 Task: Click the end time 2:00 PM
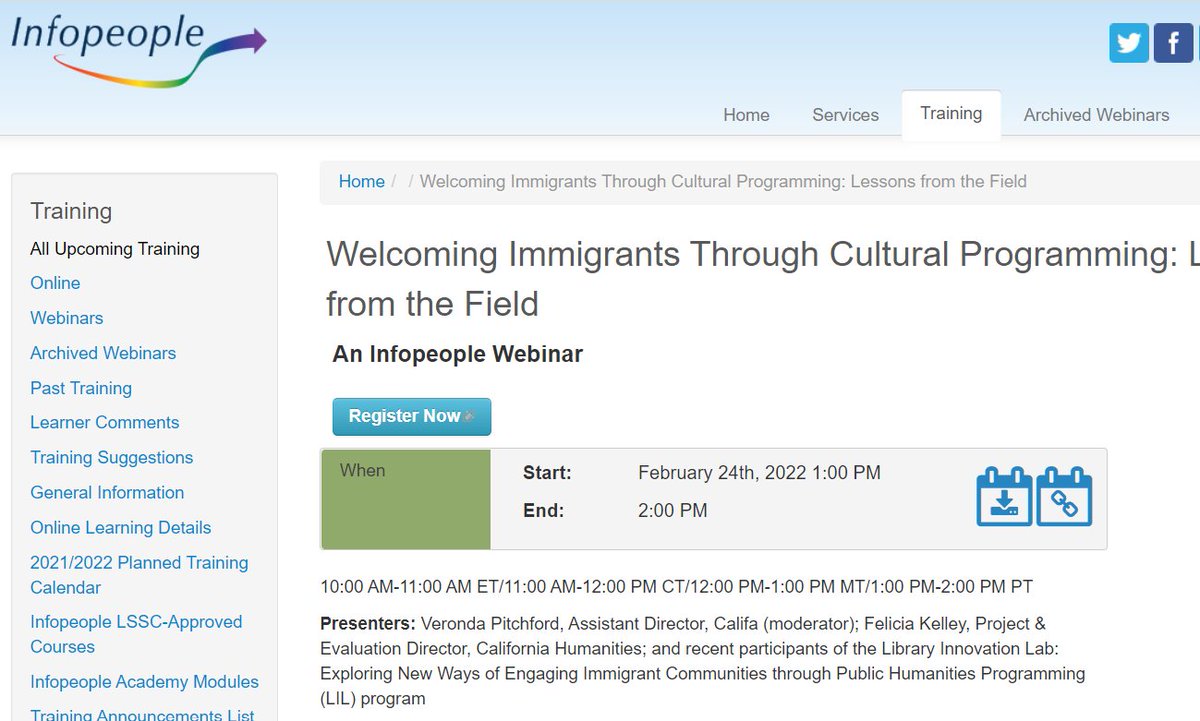click(x=672, y=510)
